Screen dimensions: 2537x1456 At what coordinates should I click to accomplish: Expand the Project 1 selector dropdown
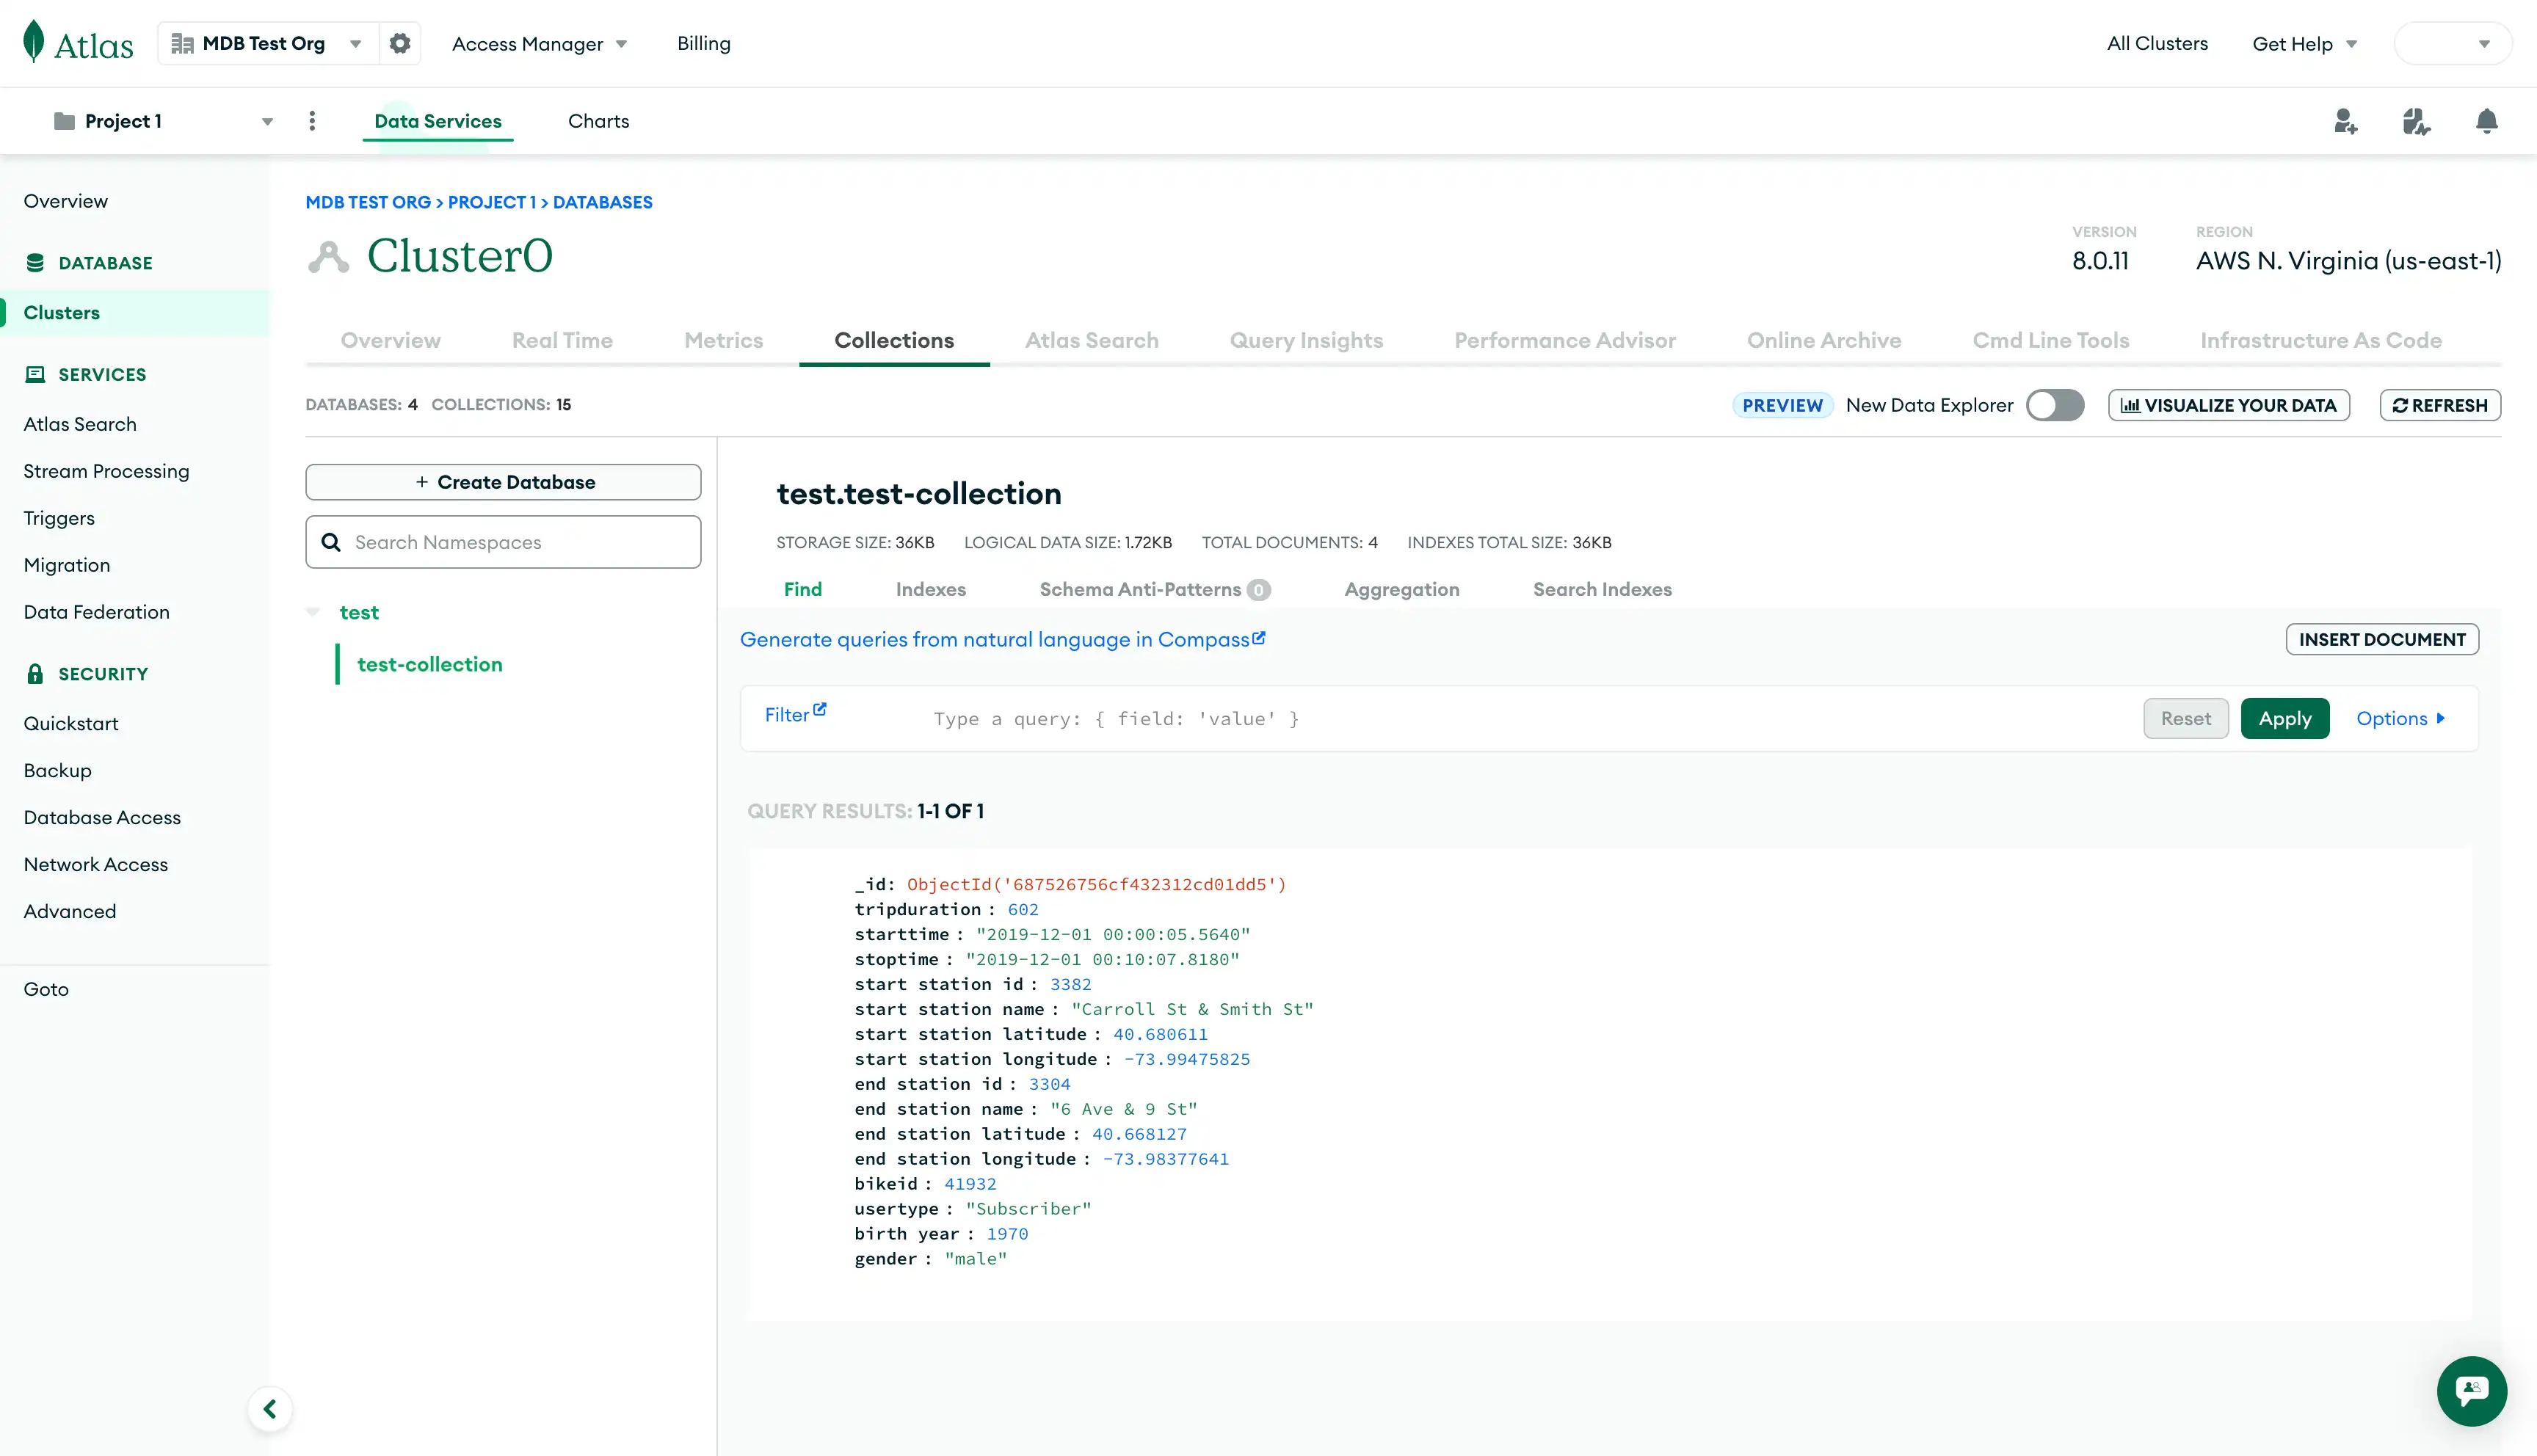click(267, 120)
